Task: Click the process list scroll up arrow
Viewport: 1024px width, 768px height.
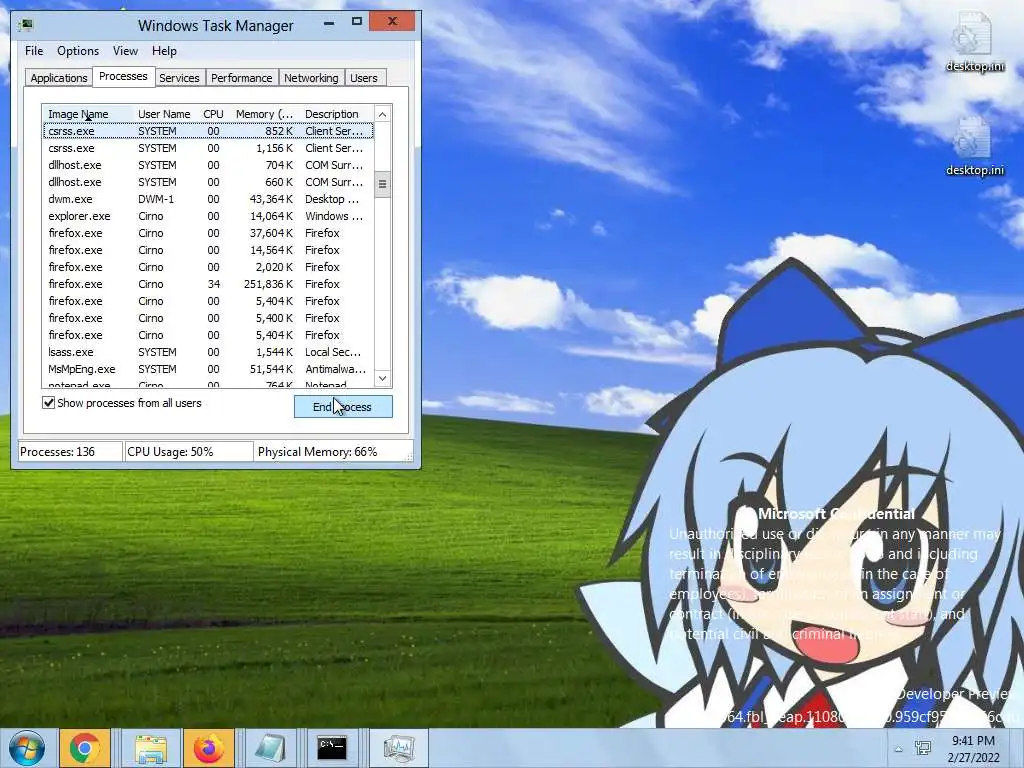Action: coord(383,114)
